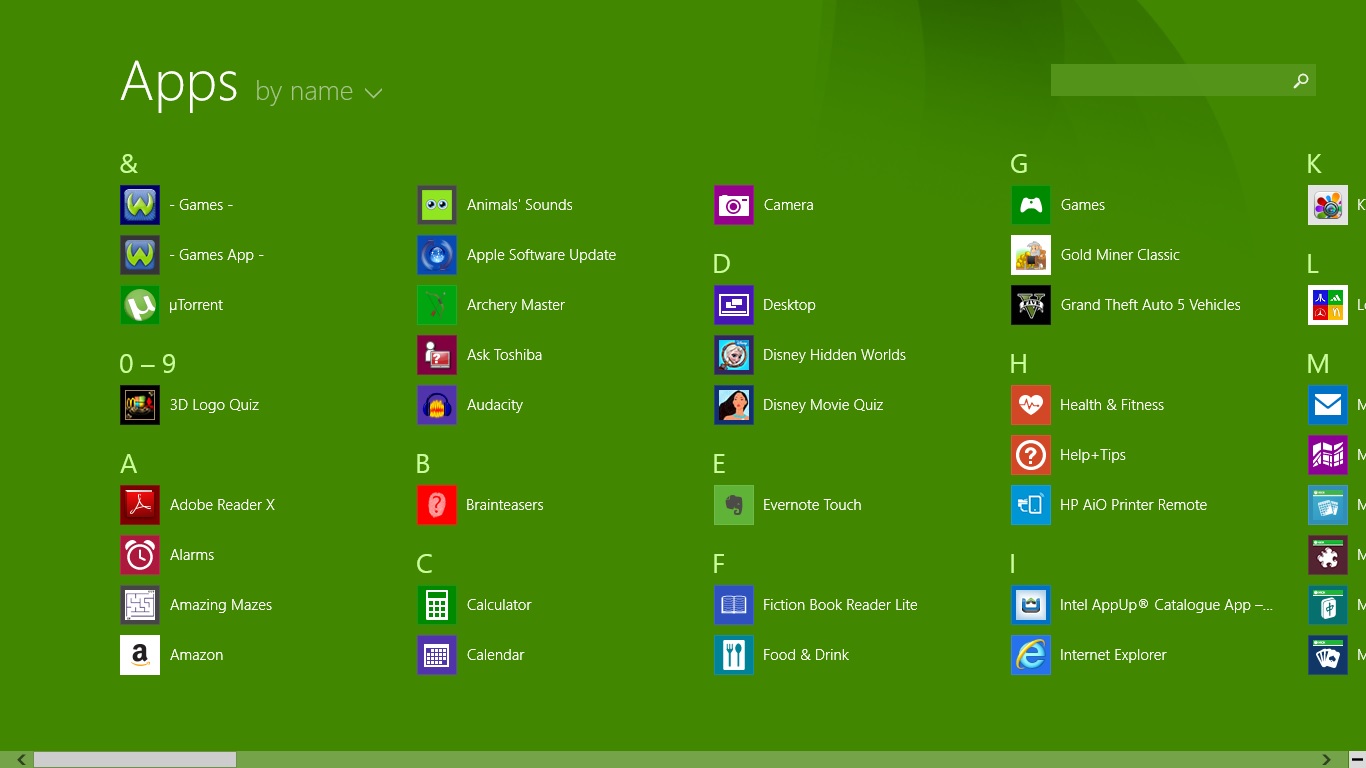This screenshot has height=768, width=1366.
Task: Select the '&' group heading
Action: click(129, 164)
